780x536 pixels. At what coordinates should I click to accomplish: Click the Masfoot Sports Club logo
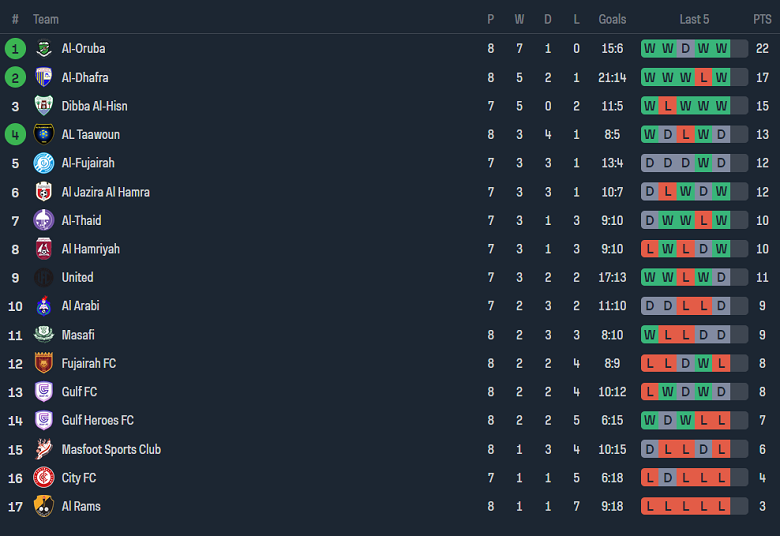pos(43,449)
